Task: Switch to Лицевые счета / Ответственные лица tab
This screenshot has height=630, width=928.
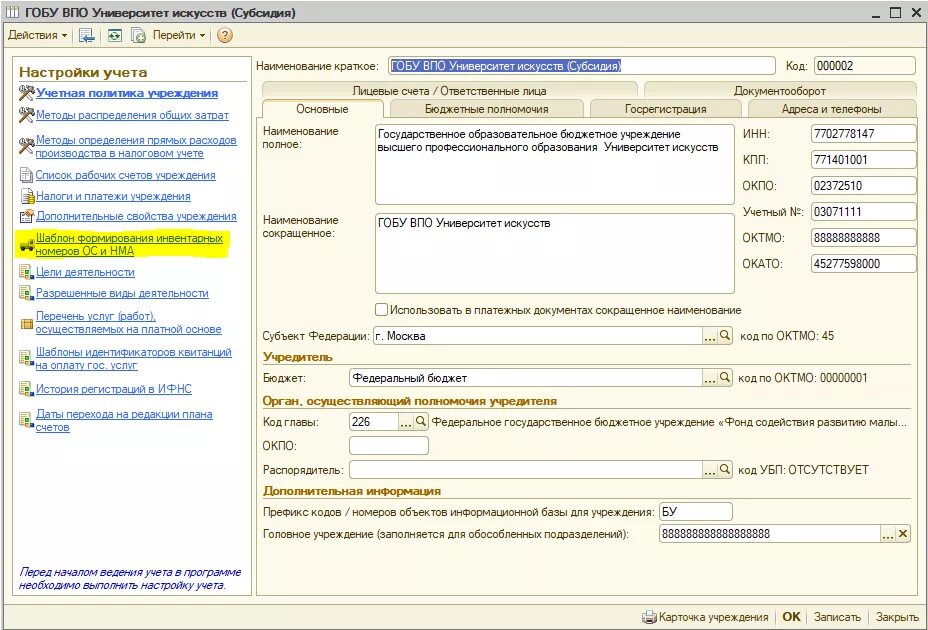Action: 449,91
